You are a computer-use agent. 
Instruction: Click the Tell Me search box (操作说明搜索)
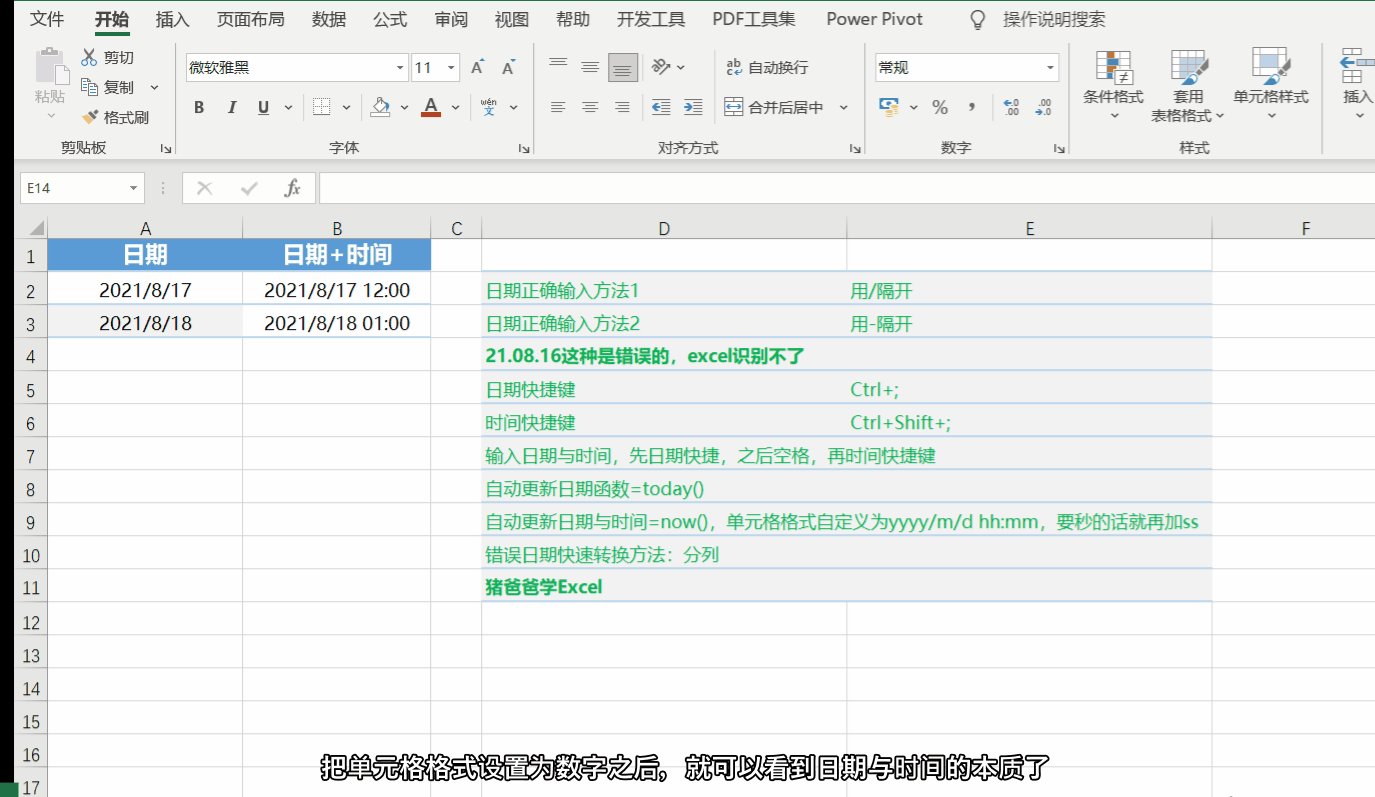[x=1055, y=19]
